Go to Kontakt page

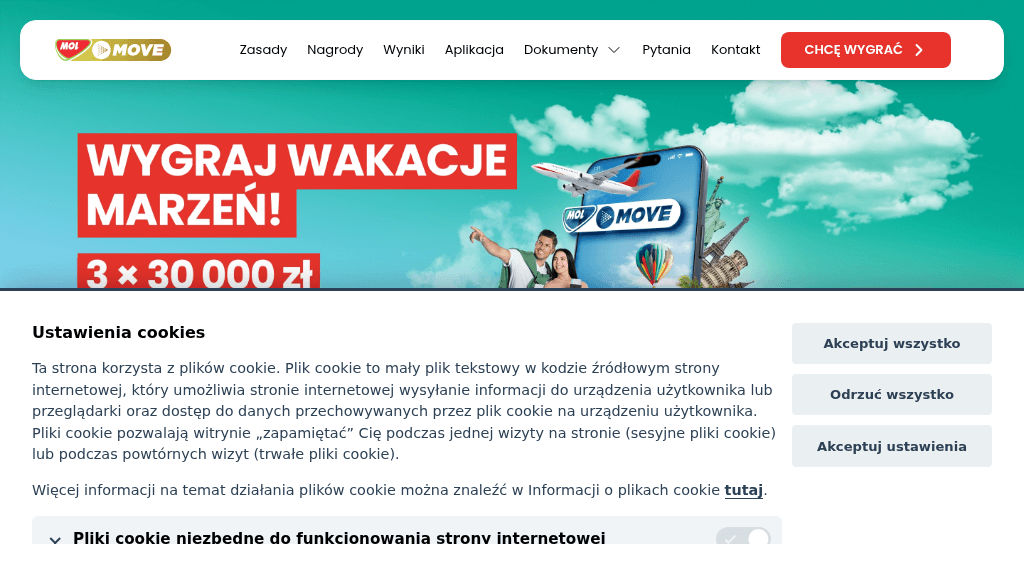735,50
